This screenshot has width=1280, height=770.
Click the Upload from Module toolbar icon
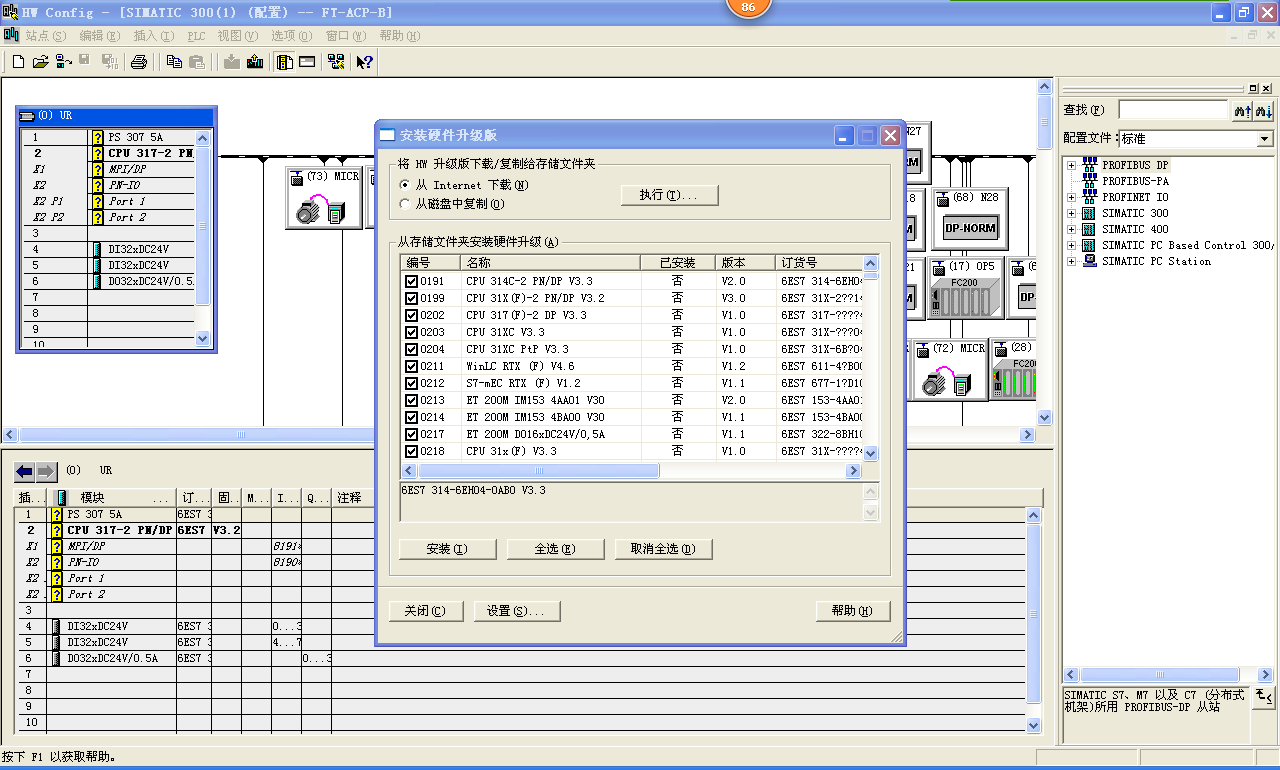tap(255, 62)
